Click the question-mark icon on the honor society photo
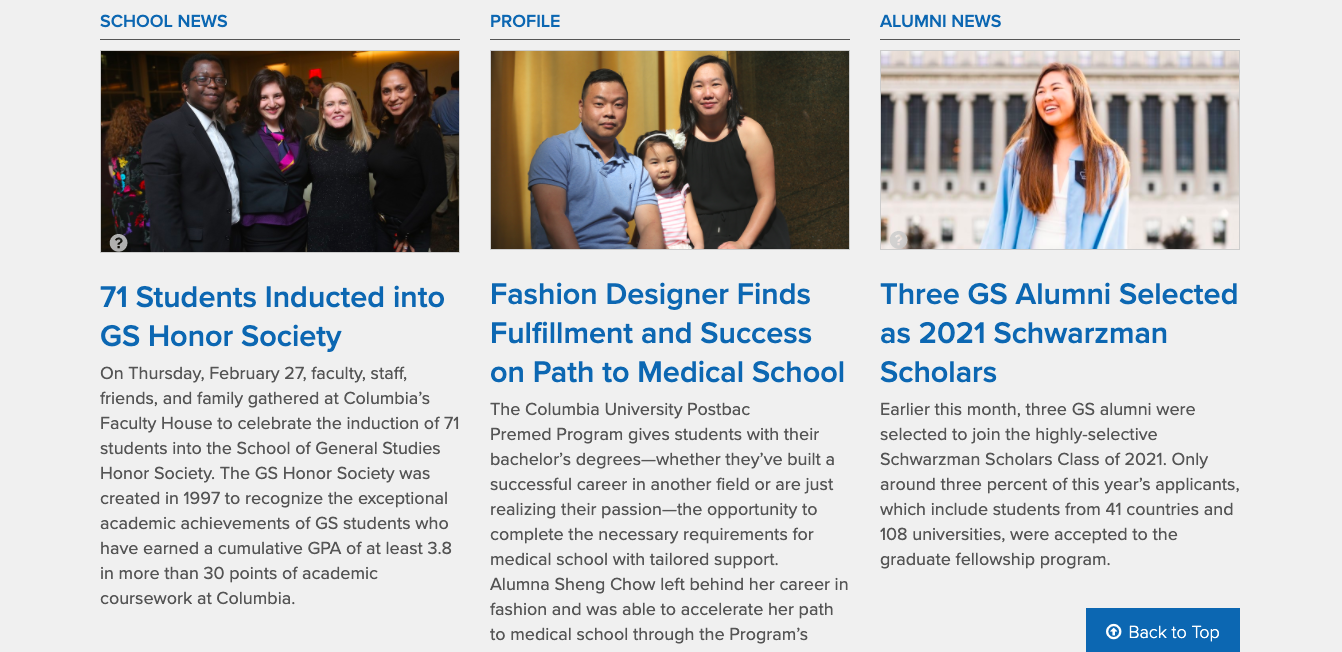This screenshot has height=652, width=1342. 119,242
